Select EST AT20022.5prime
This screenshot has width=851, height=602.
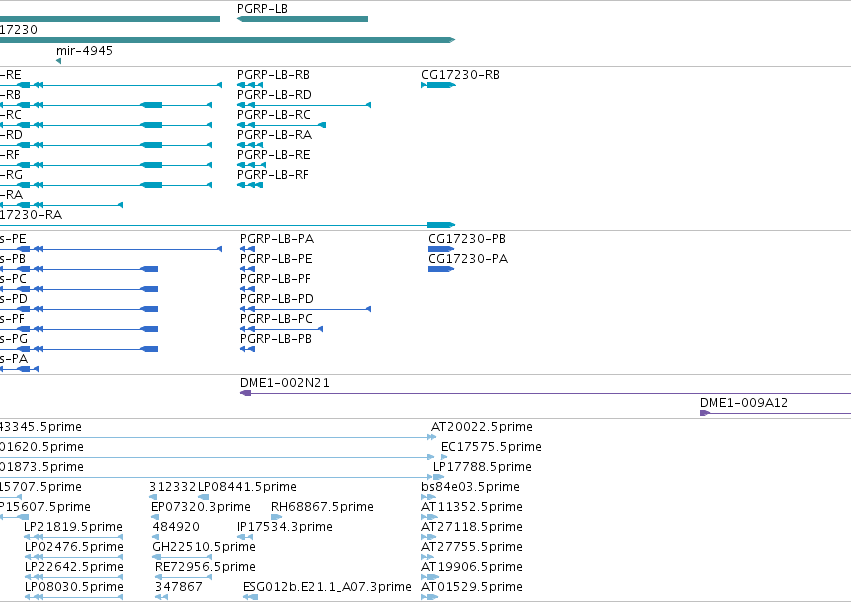point(481,427)
